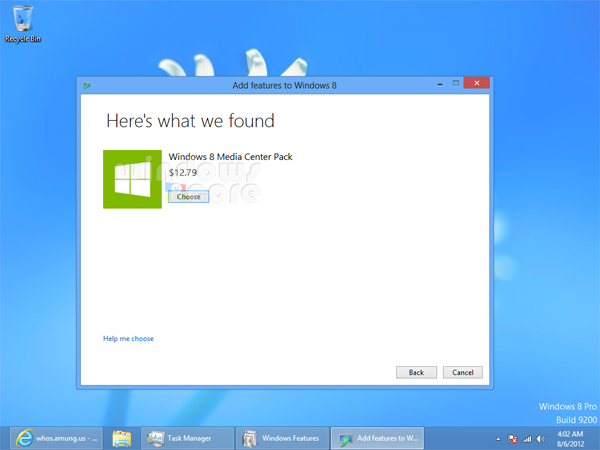Click the green Windows 8 Media Center Pack tile
This screenshot has width=600, height=450.
(x=132, y=179)
